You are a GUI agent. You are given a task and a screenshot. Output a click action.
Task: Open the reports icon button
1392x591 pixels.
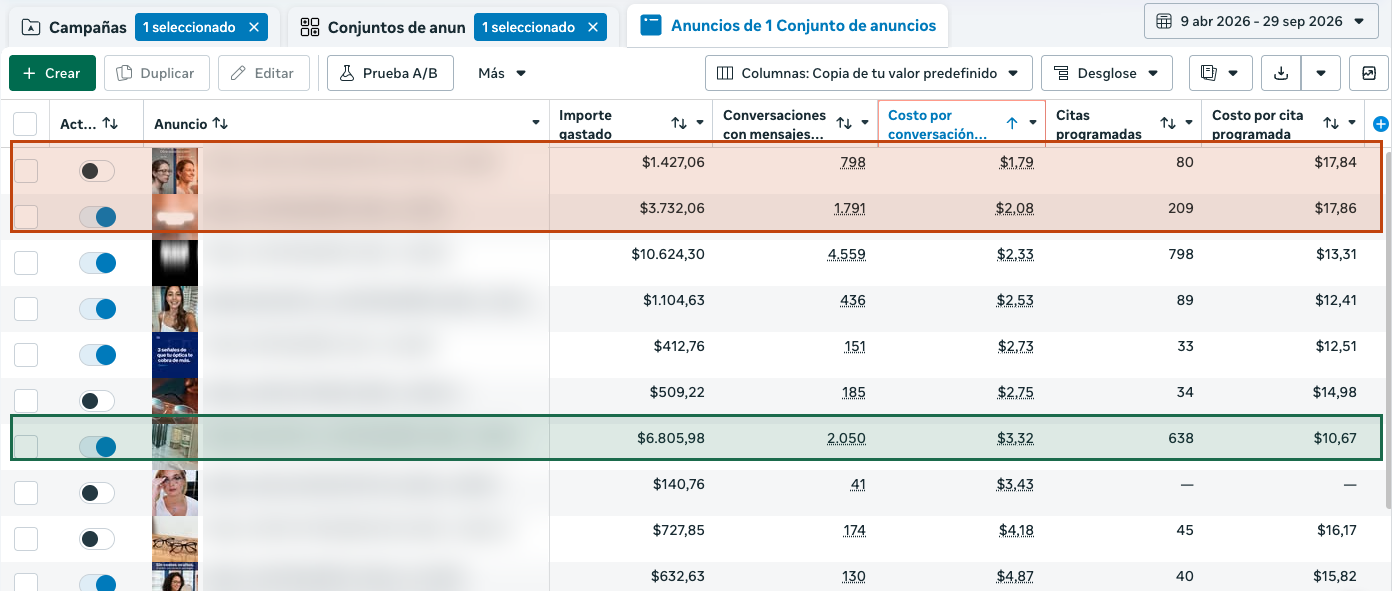(1221, 73)
